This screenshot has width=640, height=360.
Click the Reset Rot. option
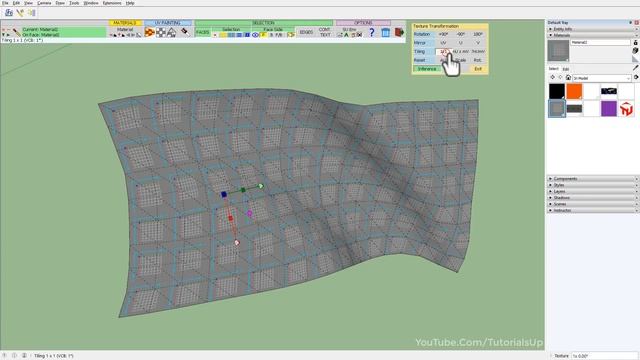(x=478, y=60)
